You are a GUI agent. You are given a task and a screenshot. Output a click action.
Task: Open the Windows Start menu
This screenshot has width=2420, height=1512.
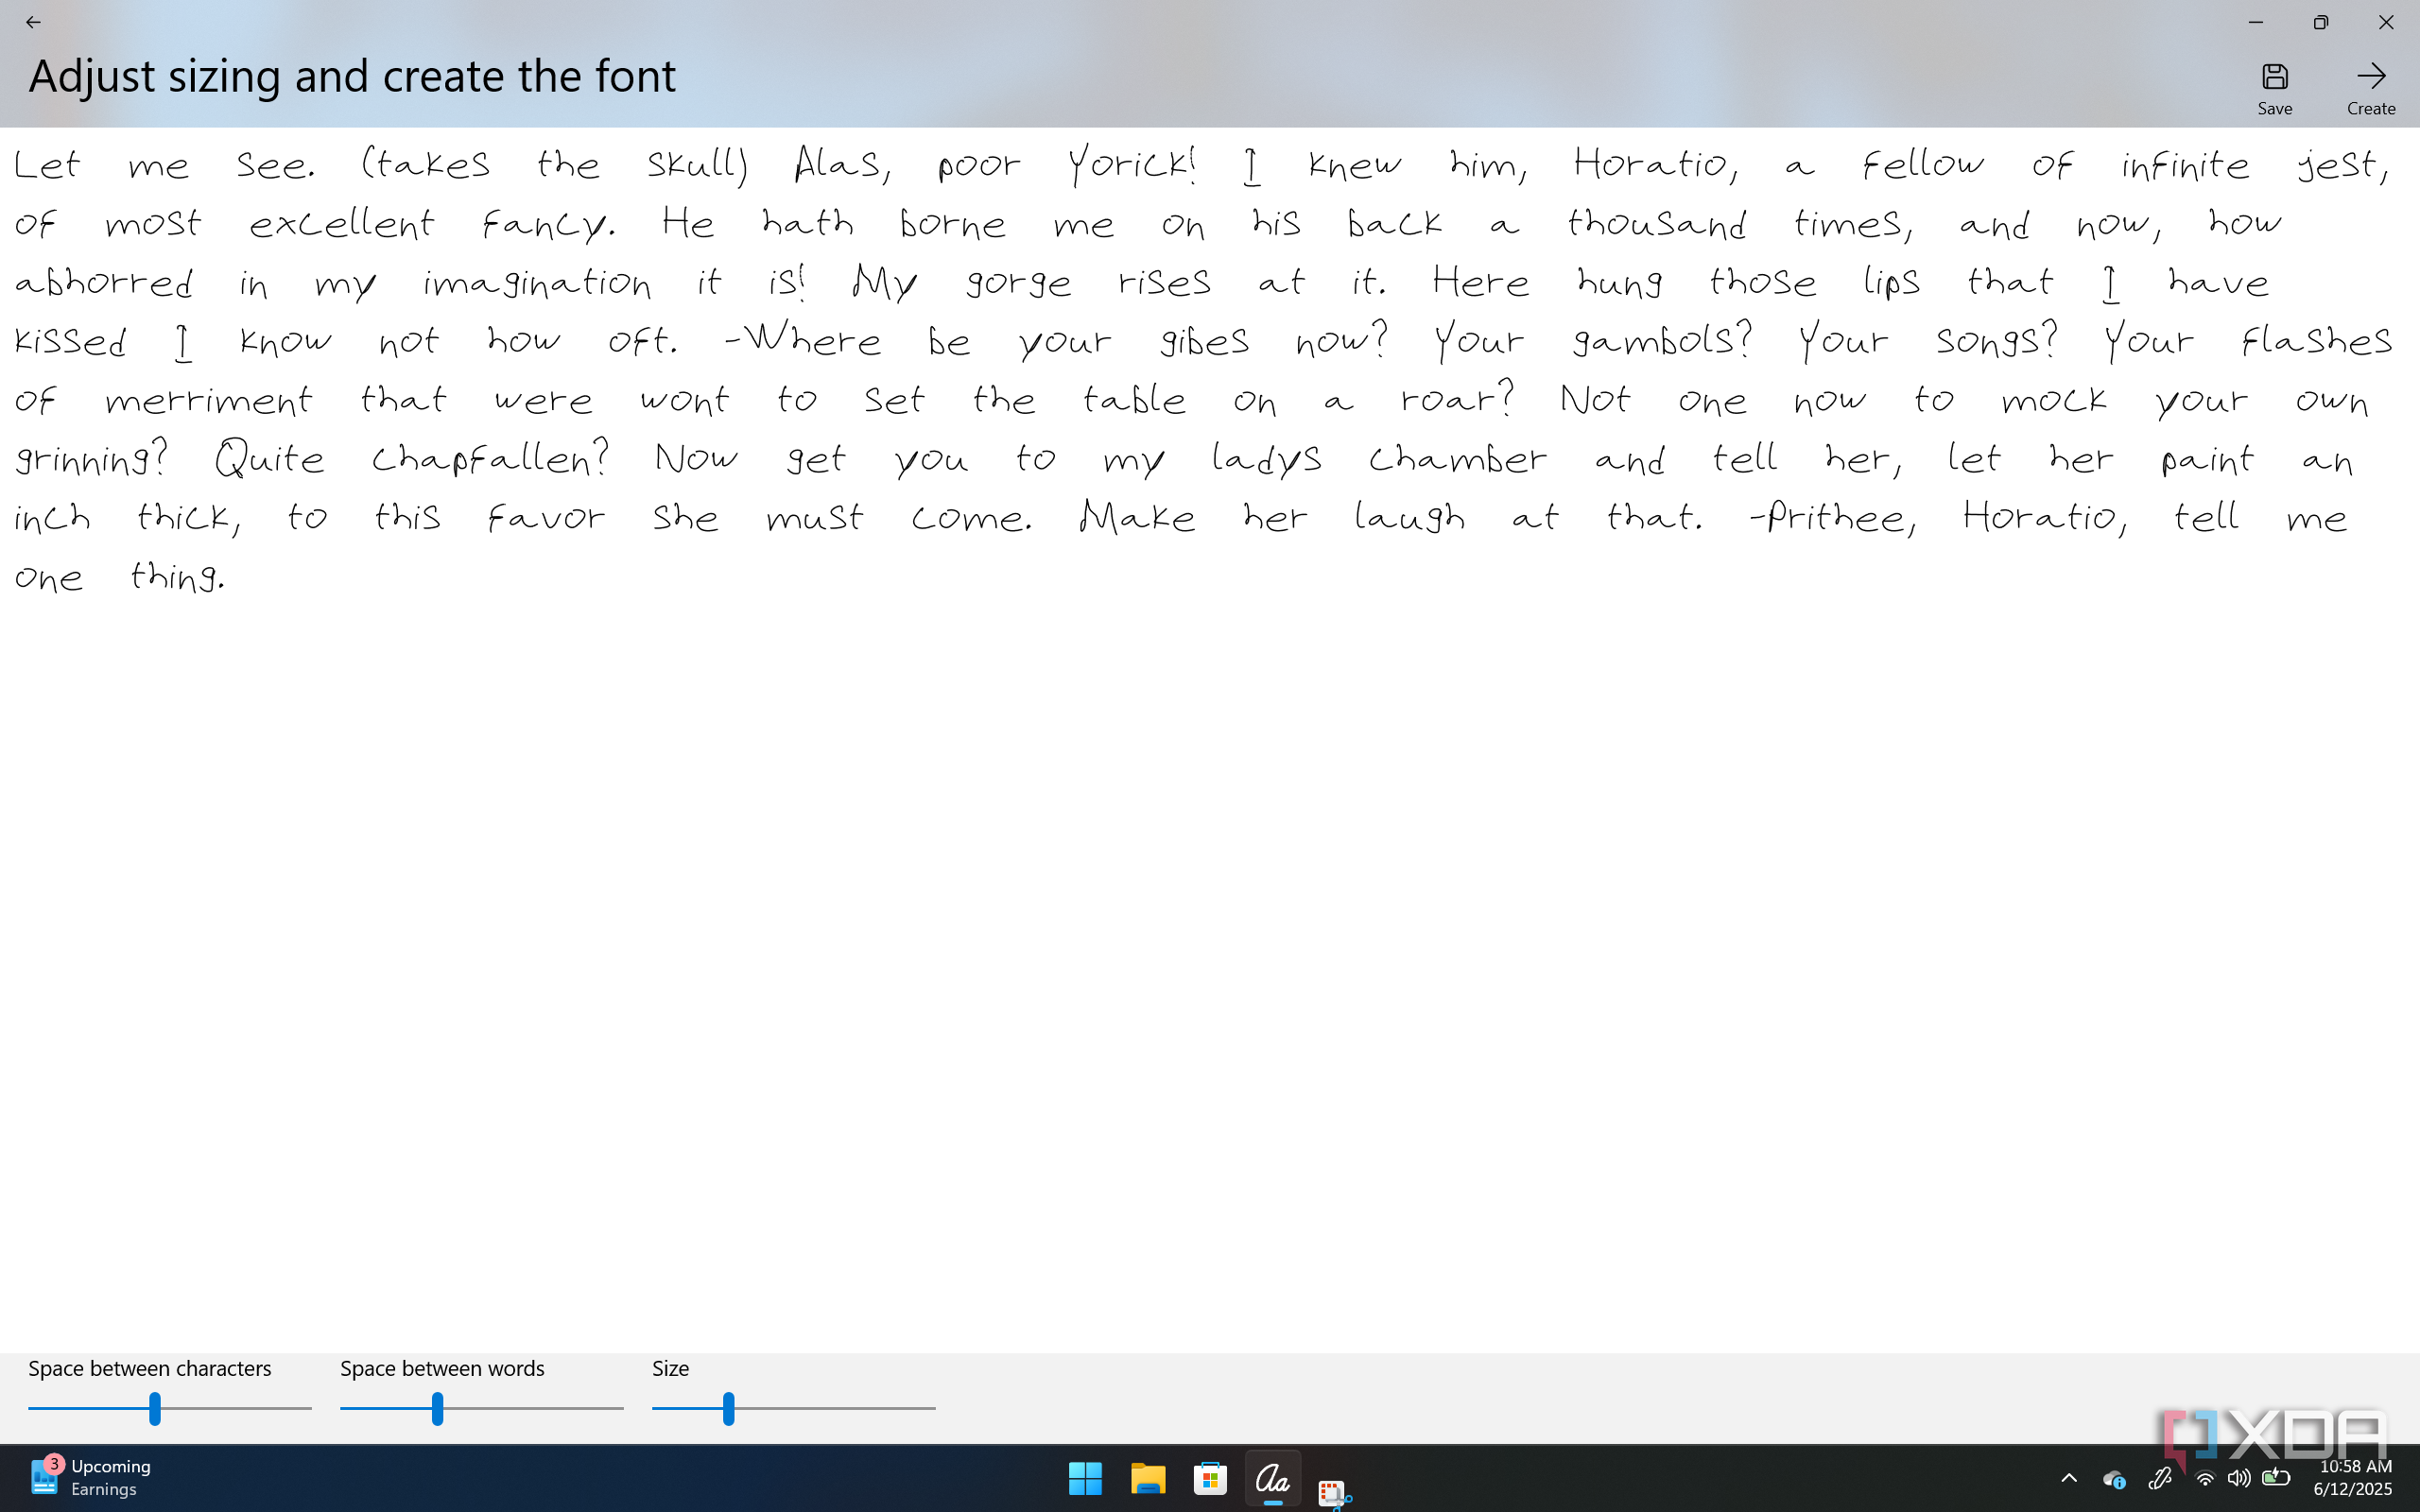pos(1085,1478)
